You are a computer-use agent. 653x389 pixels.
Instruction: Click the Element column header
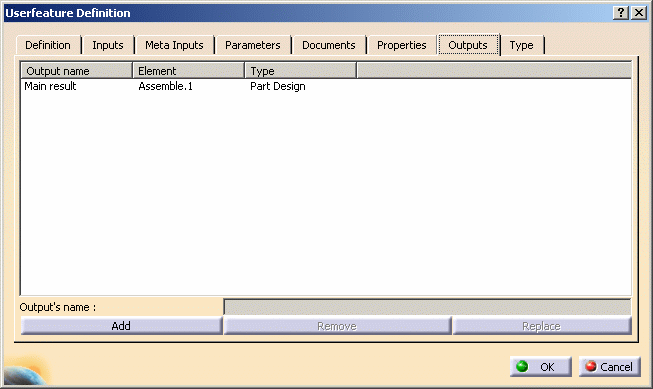click(189, 71)
